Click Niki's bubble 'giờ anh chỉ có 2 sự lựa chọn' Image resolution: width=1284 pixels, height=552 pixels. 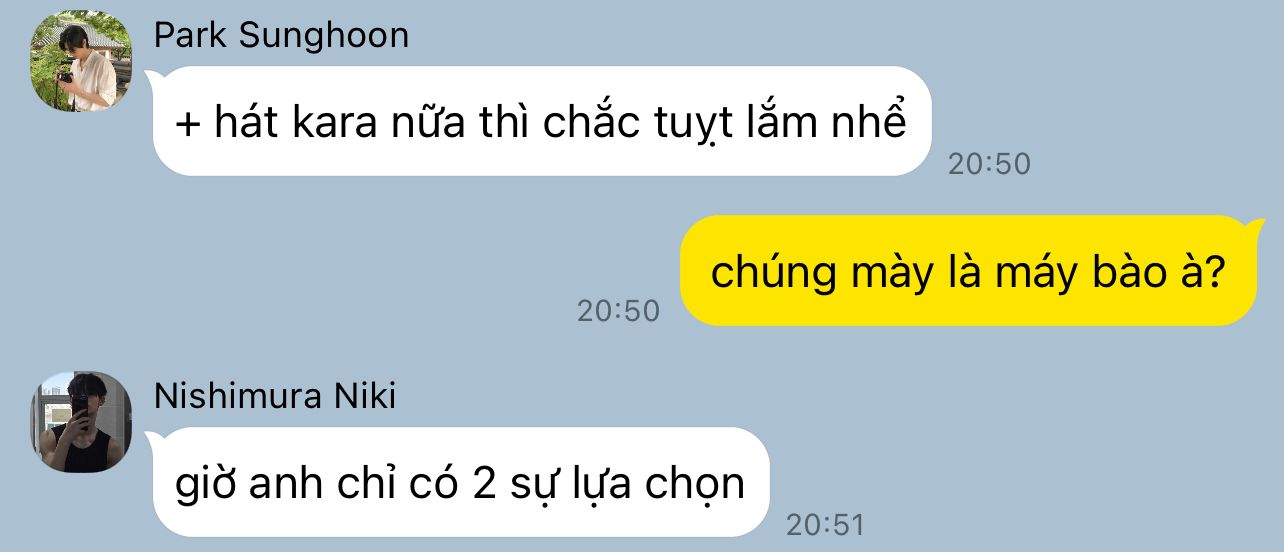click(460, 482)
